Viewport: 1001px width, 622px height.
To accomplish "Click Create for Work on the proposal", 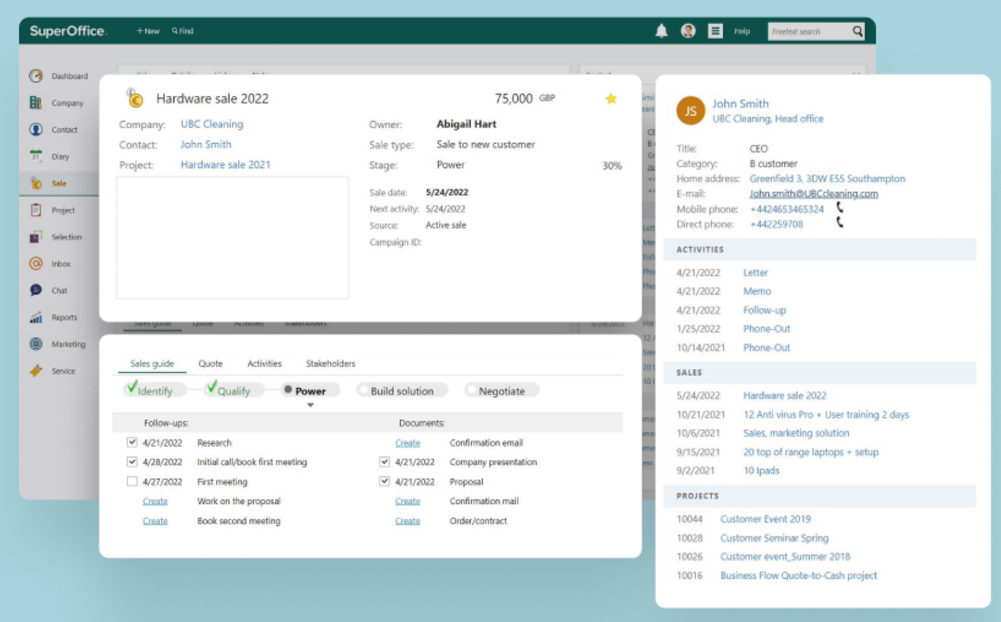I will click(155, 501).
